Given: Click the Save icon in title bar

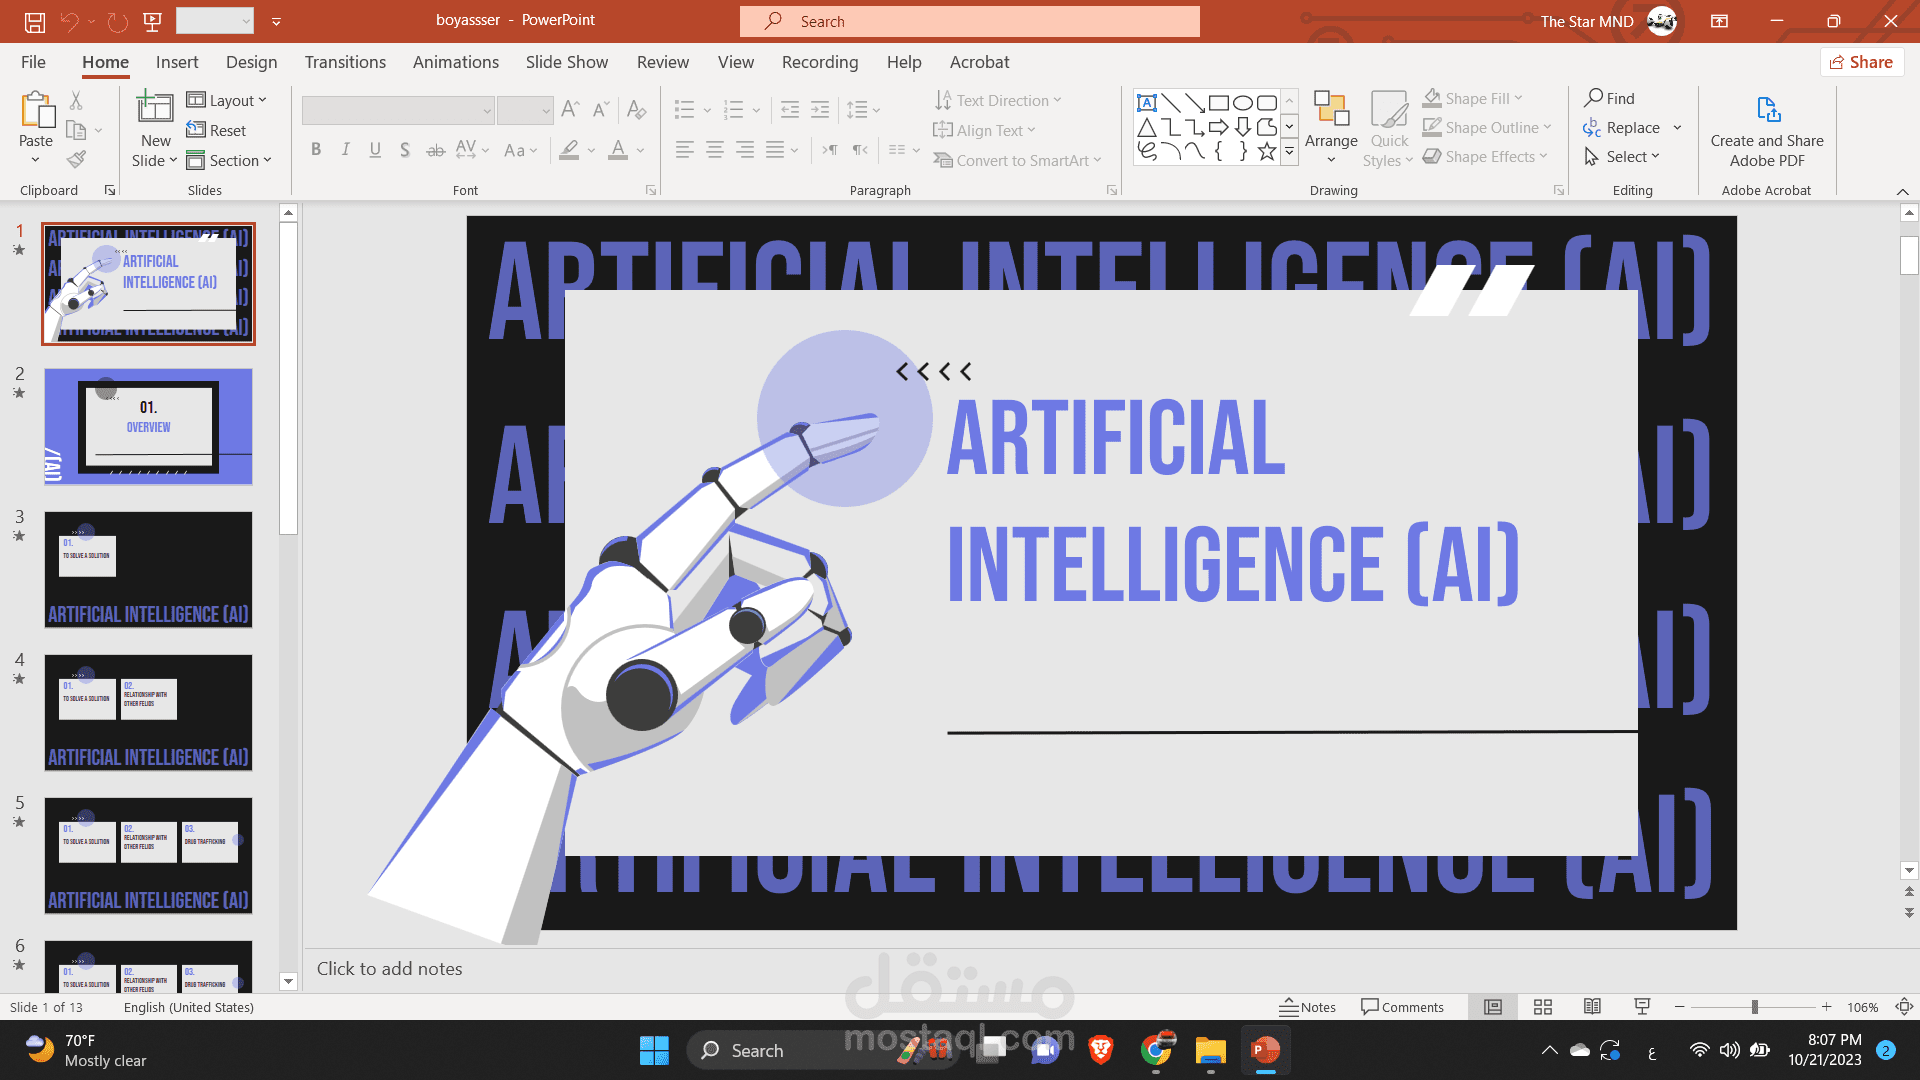Looking at the screenshot, I should (35, 21).
